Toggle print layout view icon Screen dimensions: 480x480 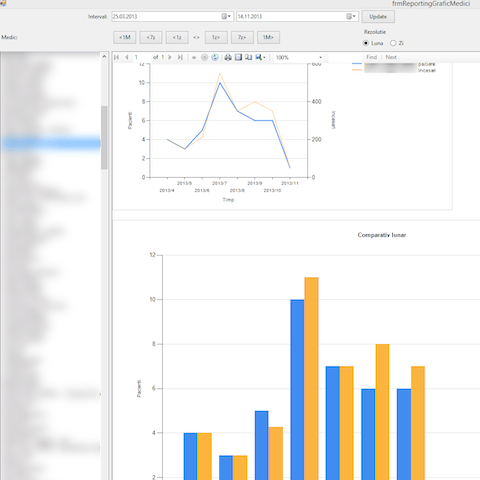(x=238, y=57)
